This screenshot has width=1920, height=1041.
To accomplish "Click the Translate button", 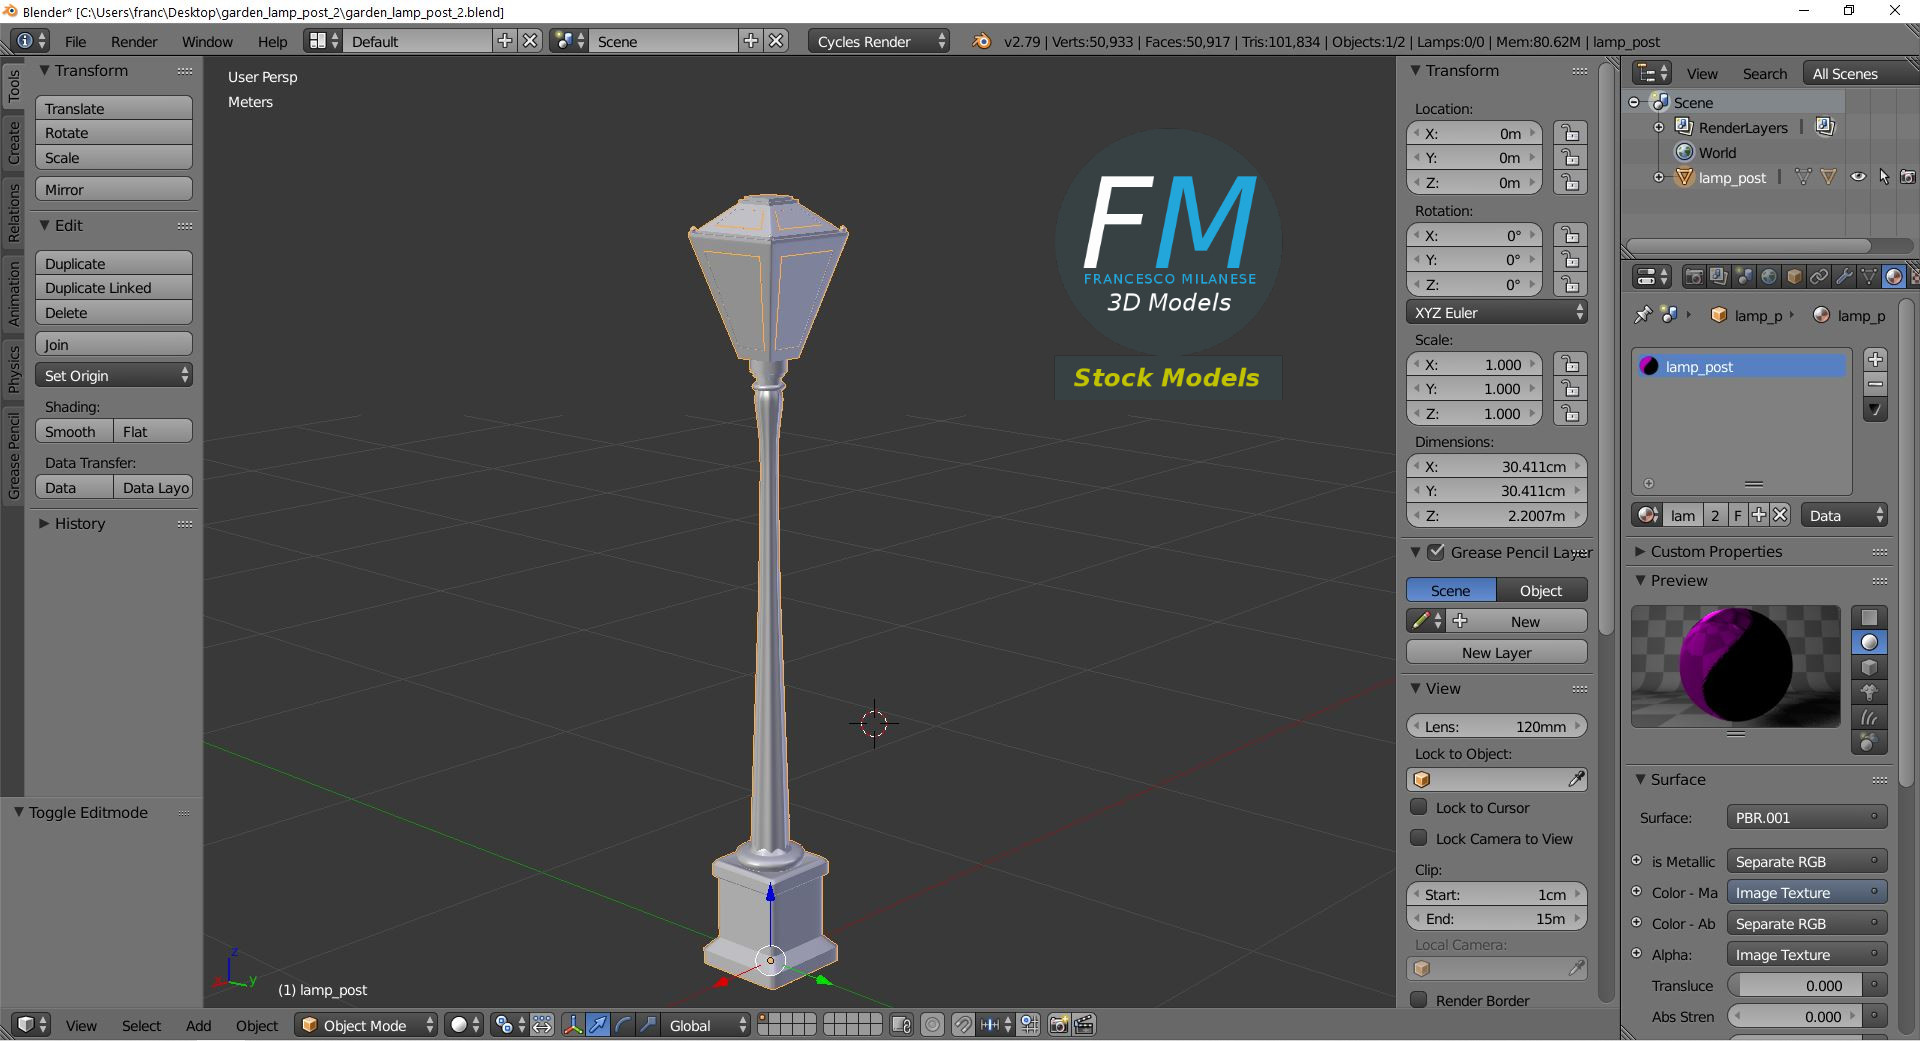I will 114,108.
